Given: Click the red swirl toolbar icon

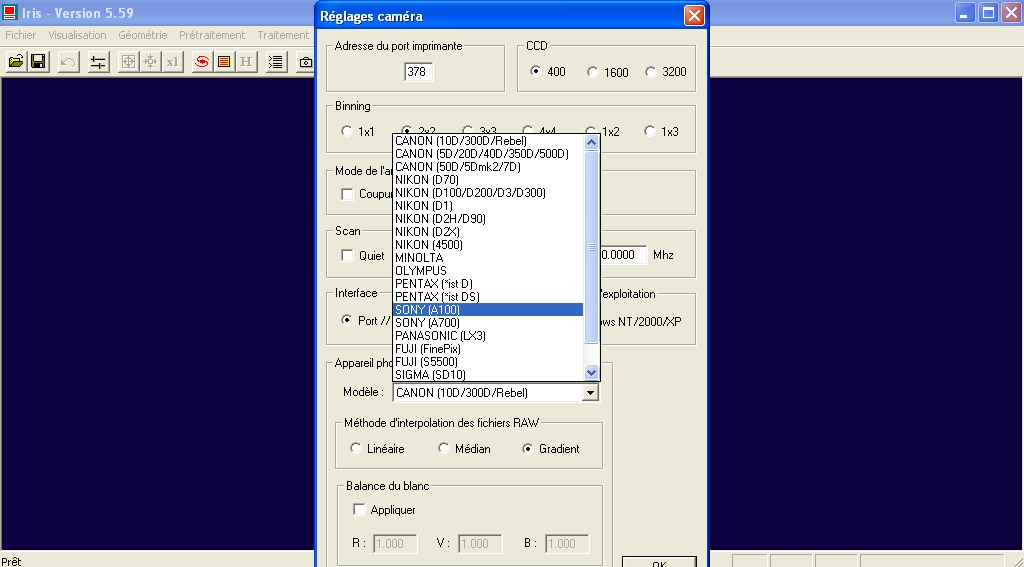Looking at the screenshot, I should click(x=202, y=61).
